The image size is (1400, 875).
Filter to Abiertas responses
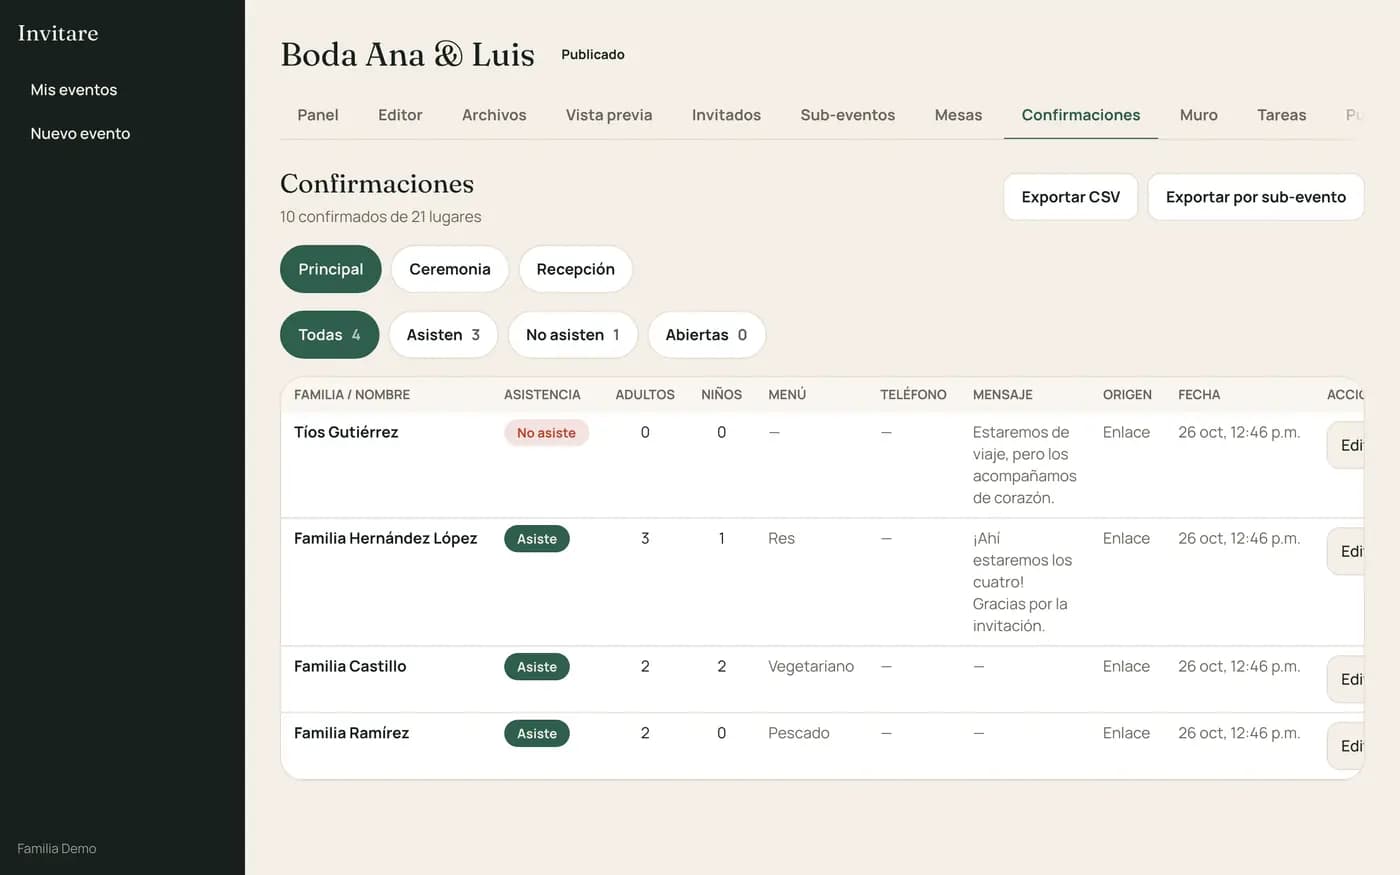(706, 335)
